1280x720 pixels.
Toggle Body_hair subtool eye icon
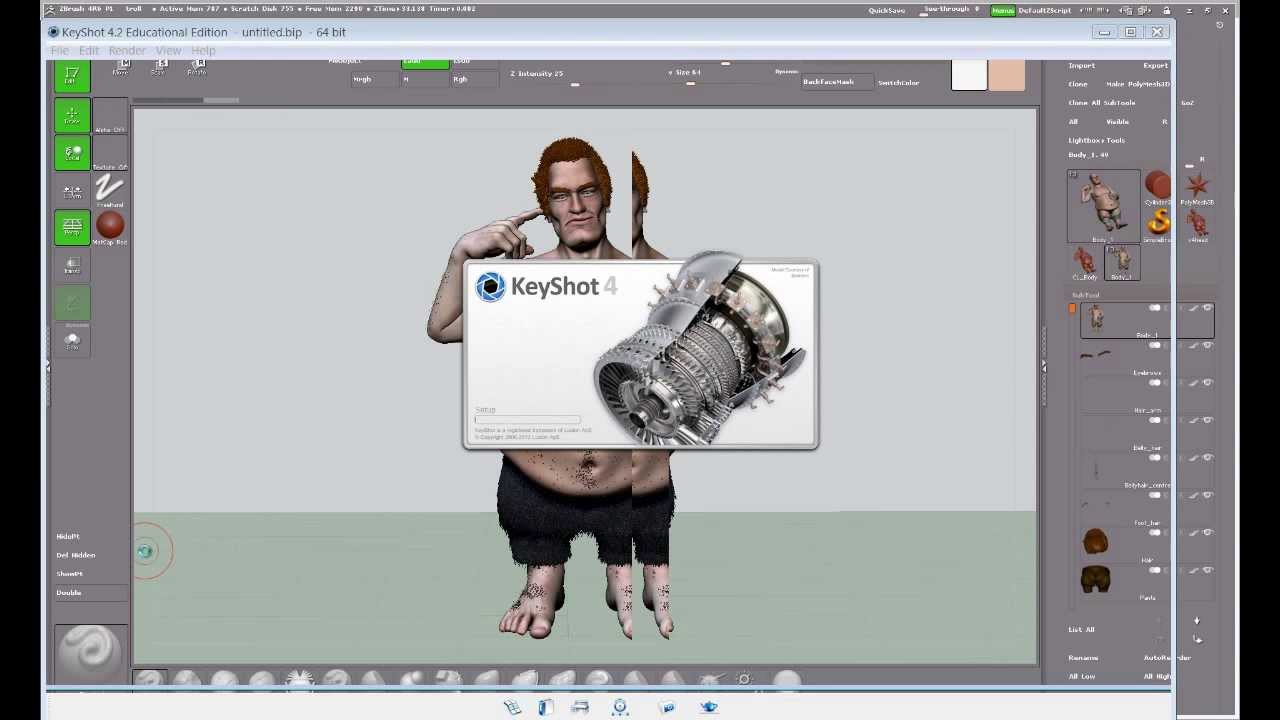1207,420
